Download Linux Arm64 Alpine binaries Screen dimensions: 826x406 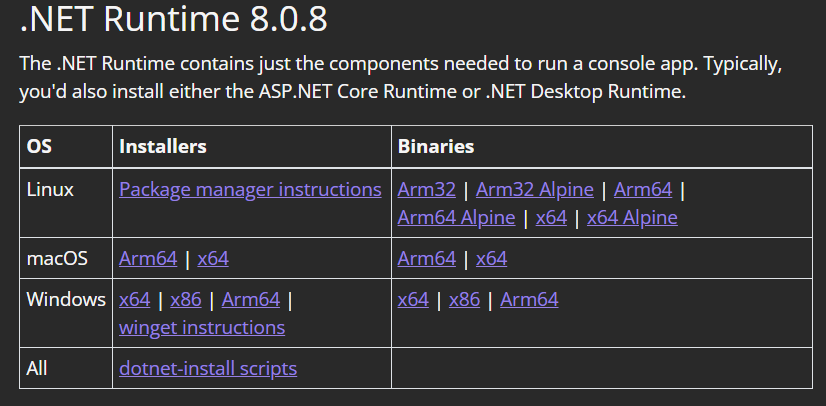456,217
